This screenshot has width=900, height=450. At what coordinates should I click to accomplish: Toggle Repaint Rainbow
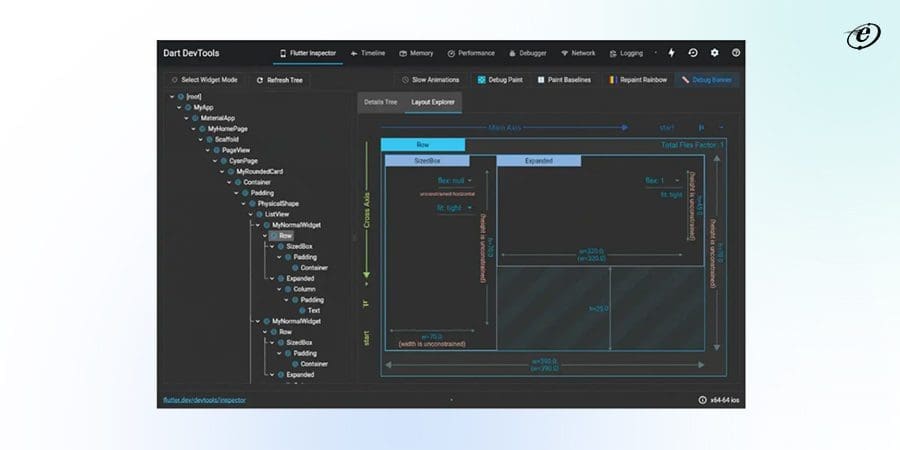[x=638, y=80]
